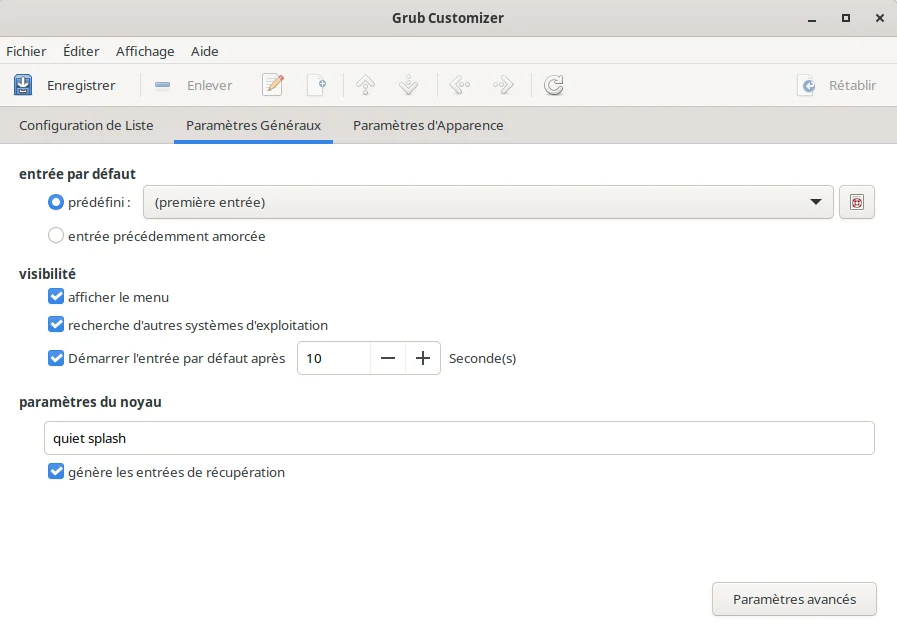Toggle afficher le menu checkbox
897x636 pixels.
55,296
